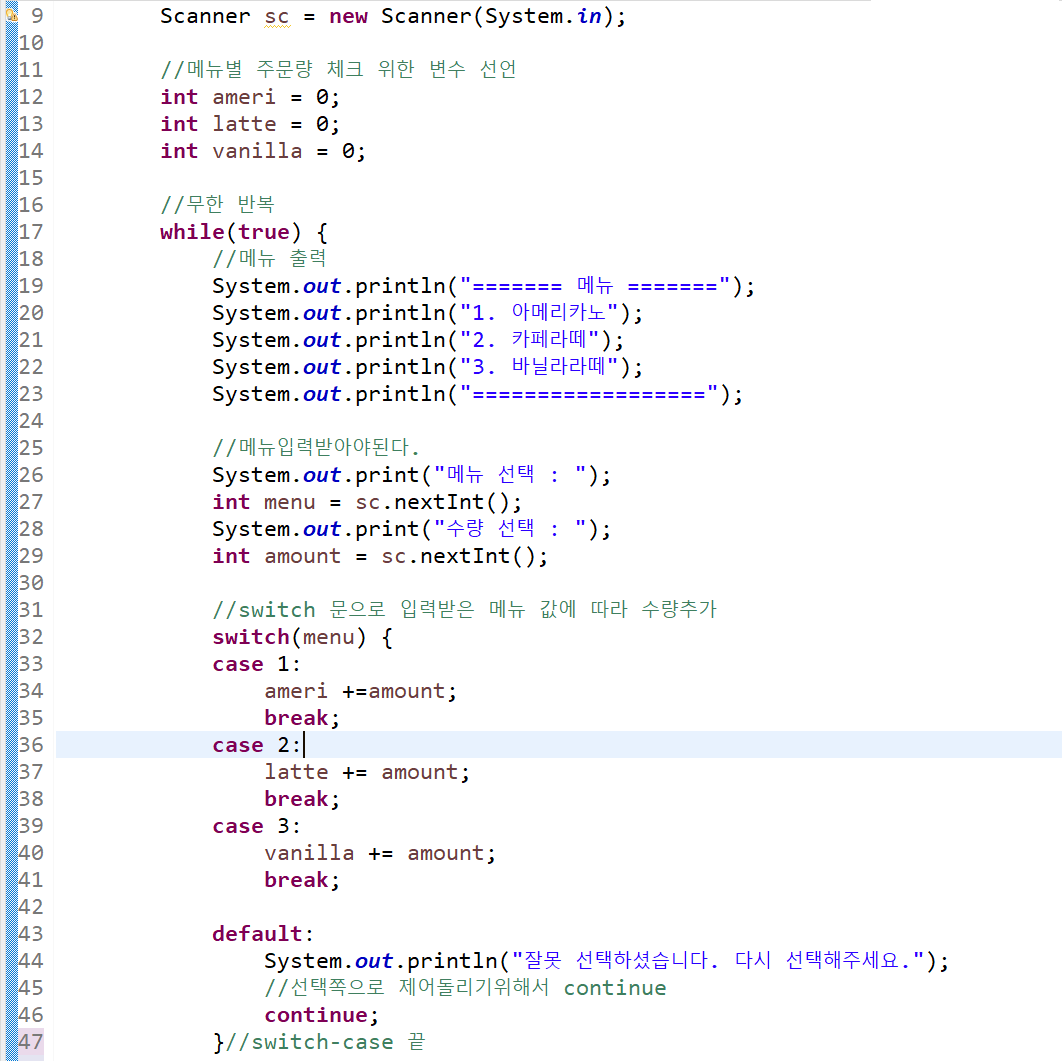Click the "1. 아메리카노" string literal

pos(539,312)
